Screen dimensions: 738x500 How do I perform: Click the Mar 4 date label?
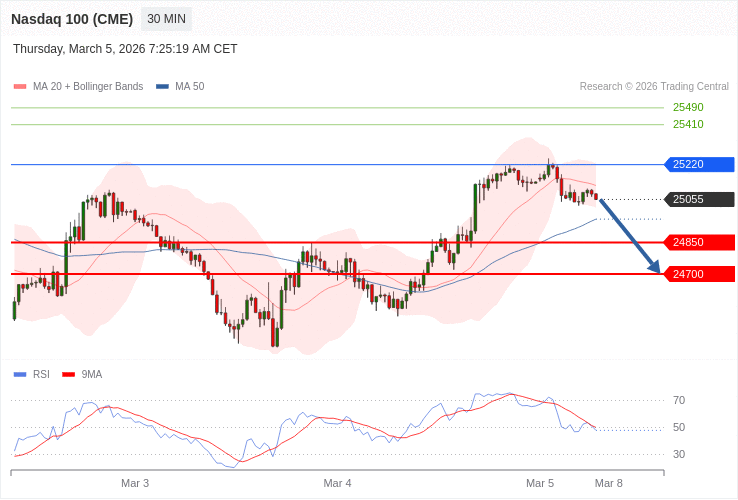337,483
